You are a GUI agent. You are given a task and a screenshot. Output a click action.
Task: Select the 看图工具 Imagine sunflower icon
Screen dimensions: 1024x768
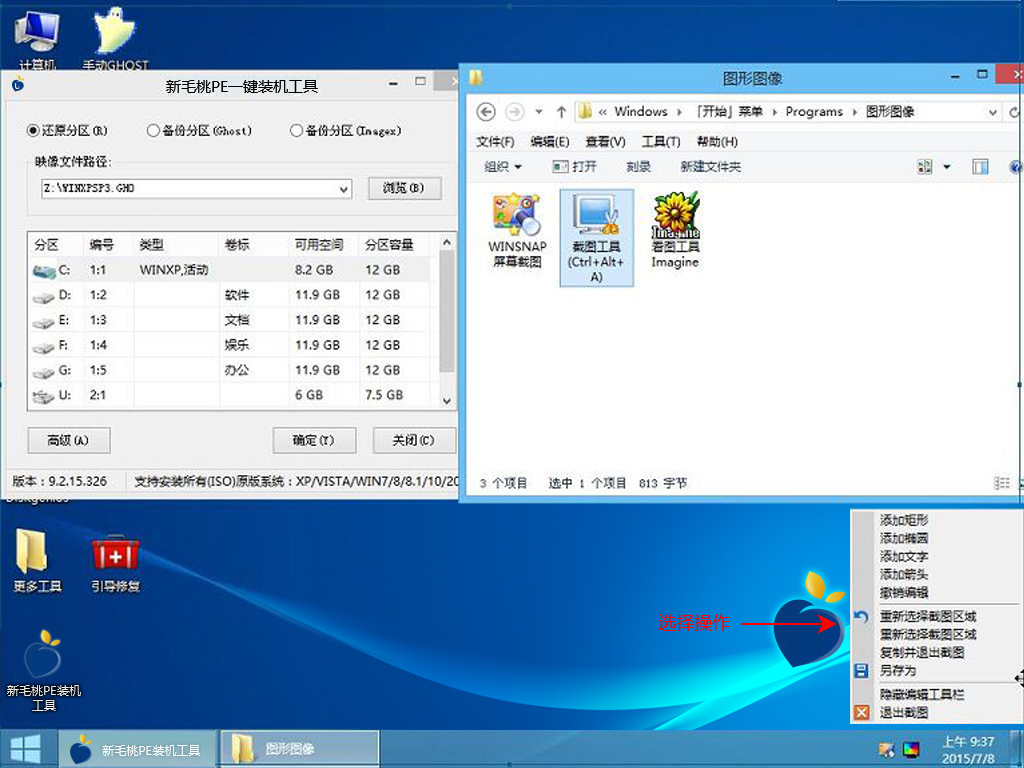click(675, 230)
